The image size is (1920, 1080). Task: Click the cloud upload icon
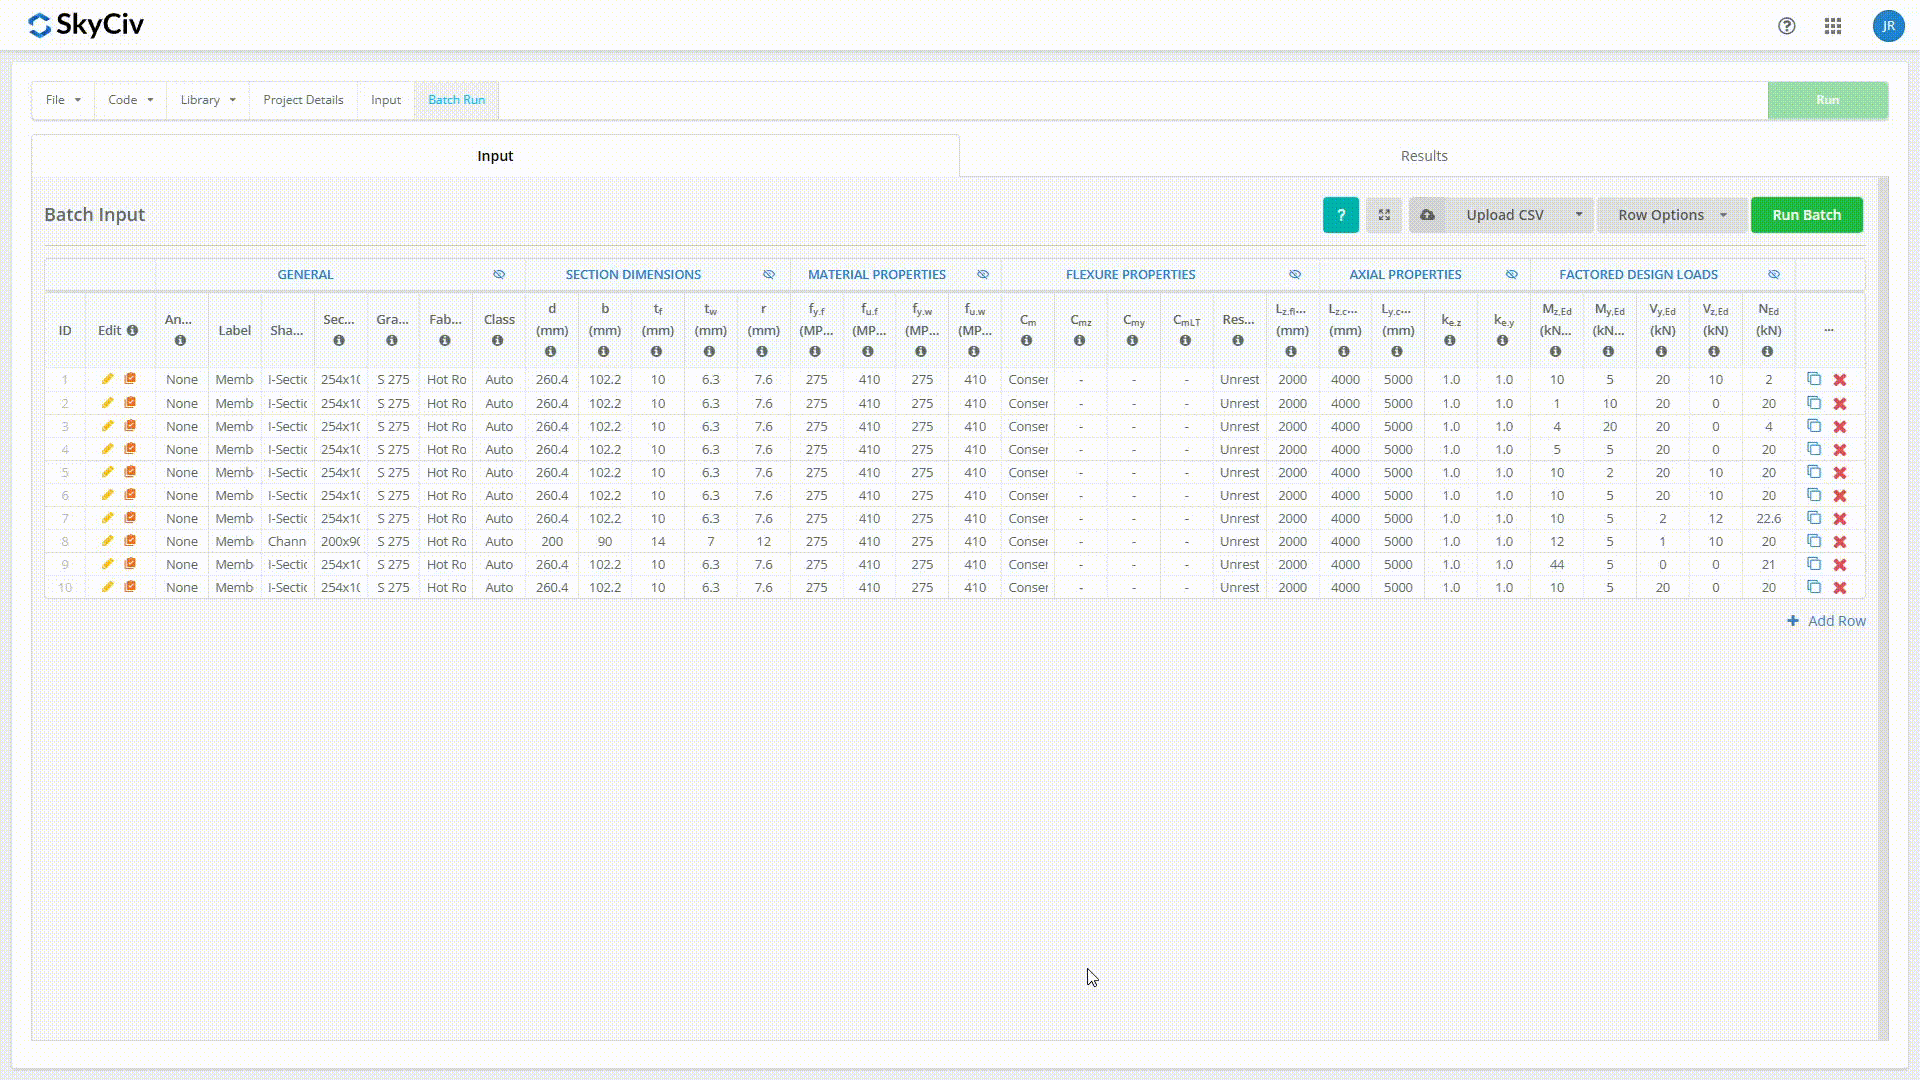(x=1427, y=215)
